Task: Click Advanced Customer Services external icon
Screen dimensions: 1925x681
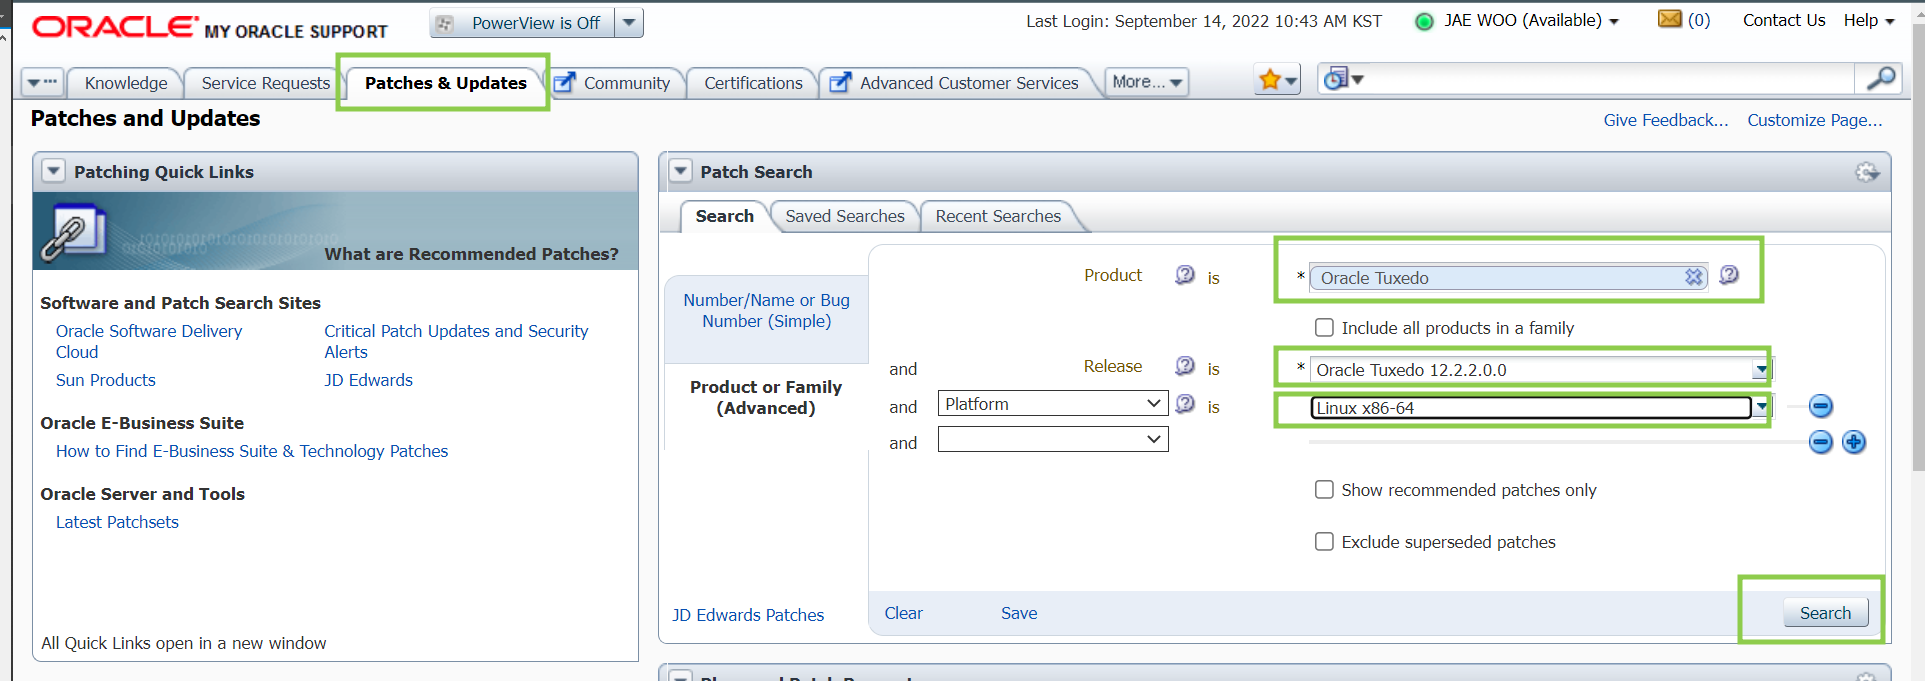Action: tap(841, 82)
